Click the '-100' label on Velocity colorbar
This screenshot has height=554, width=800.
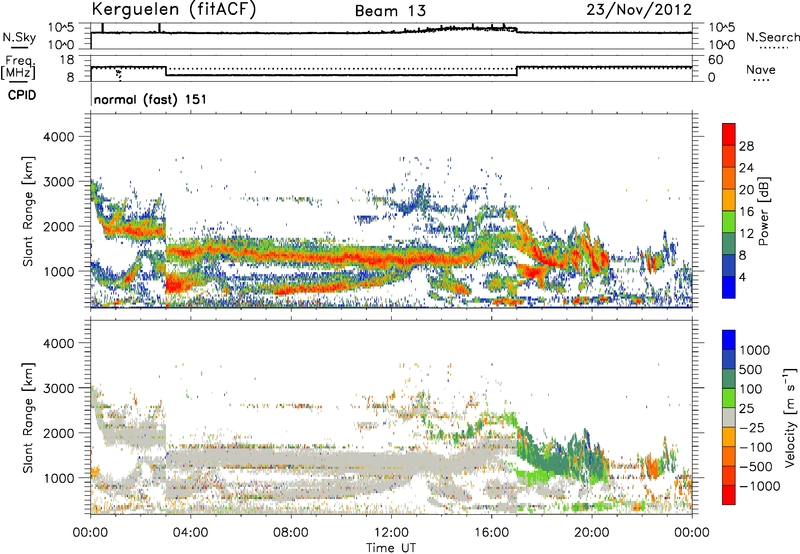[x=756, y=447]
